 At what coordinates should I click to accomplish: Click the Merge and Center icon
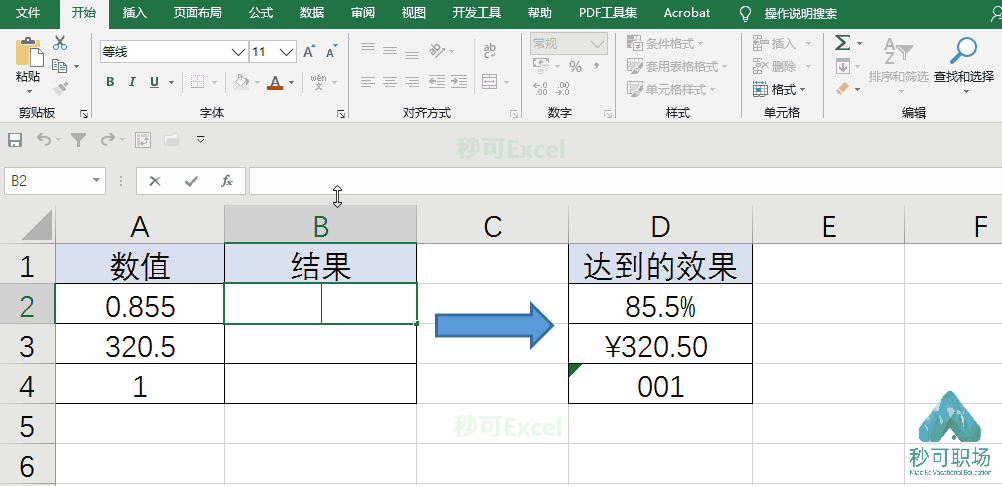[489, 82]
